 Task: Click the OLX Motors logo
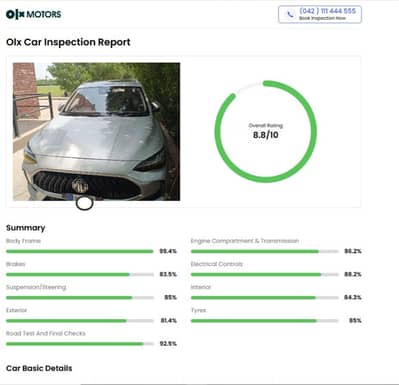point(34,14)
